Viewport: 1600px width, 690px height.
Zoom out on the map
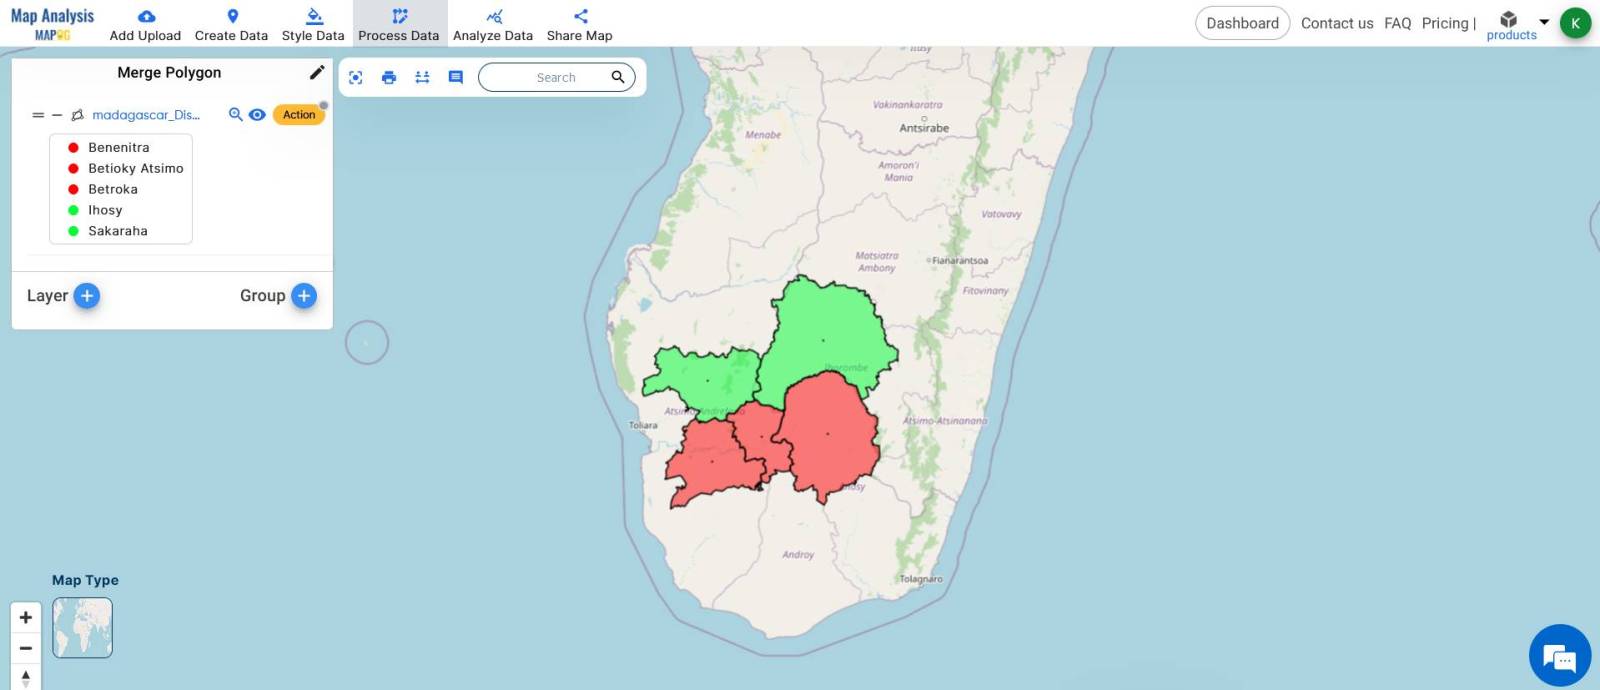click(26, 648)
